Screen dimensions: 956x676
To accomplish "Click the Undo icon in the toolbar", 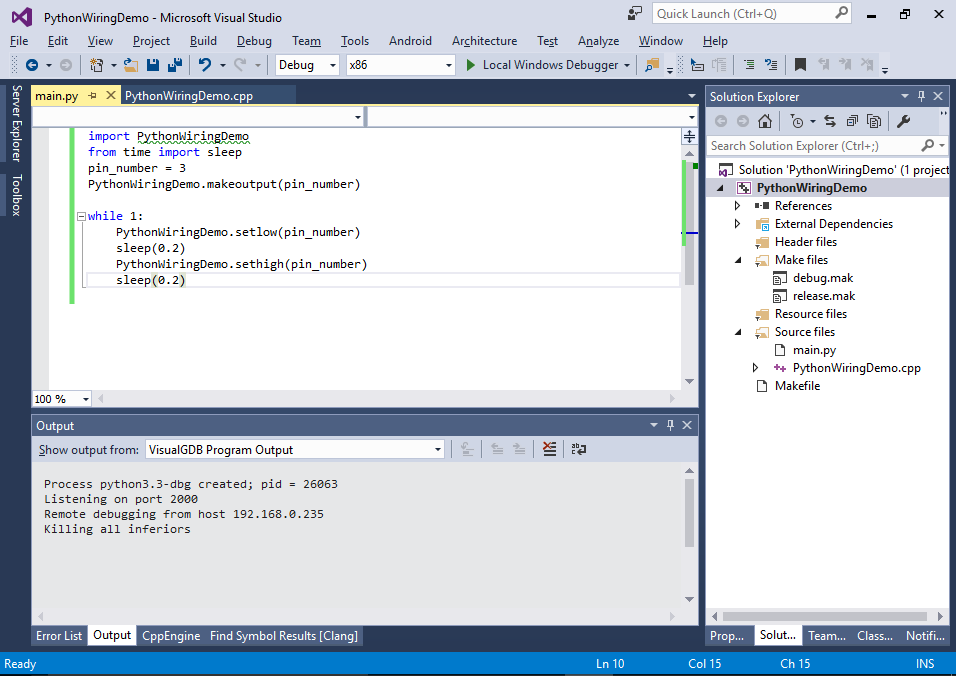I will 205,65.
